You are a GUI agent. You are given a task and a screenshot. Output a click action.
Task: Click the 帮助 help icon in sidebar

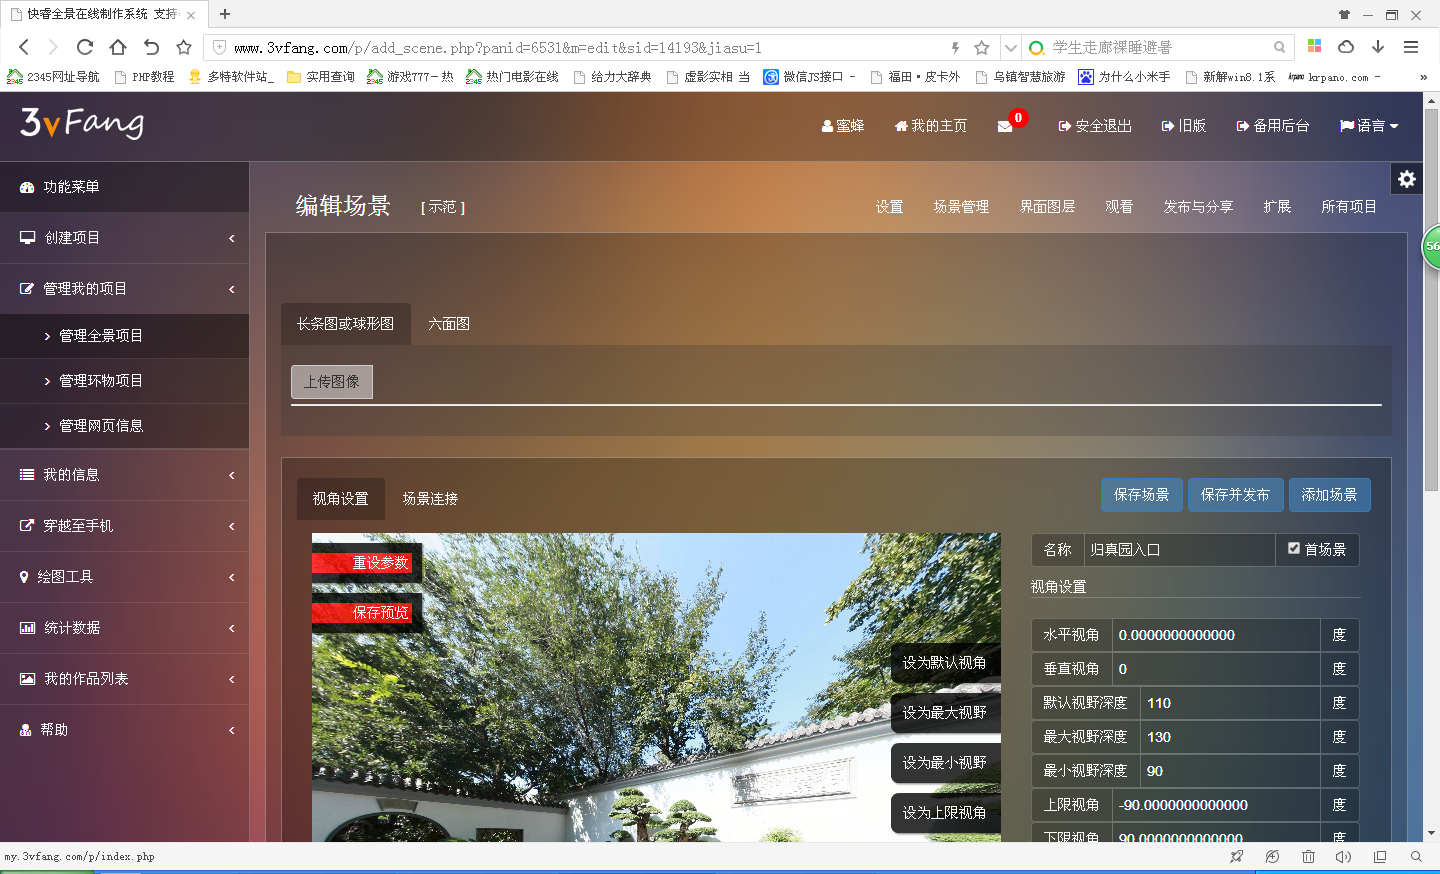26,730
